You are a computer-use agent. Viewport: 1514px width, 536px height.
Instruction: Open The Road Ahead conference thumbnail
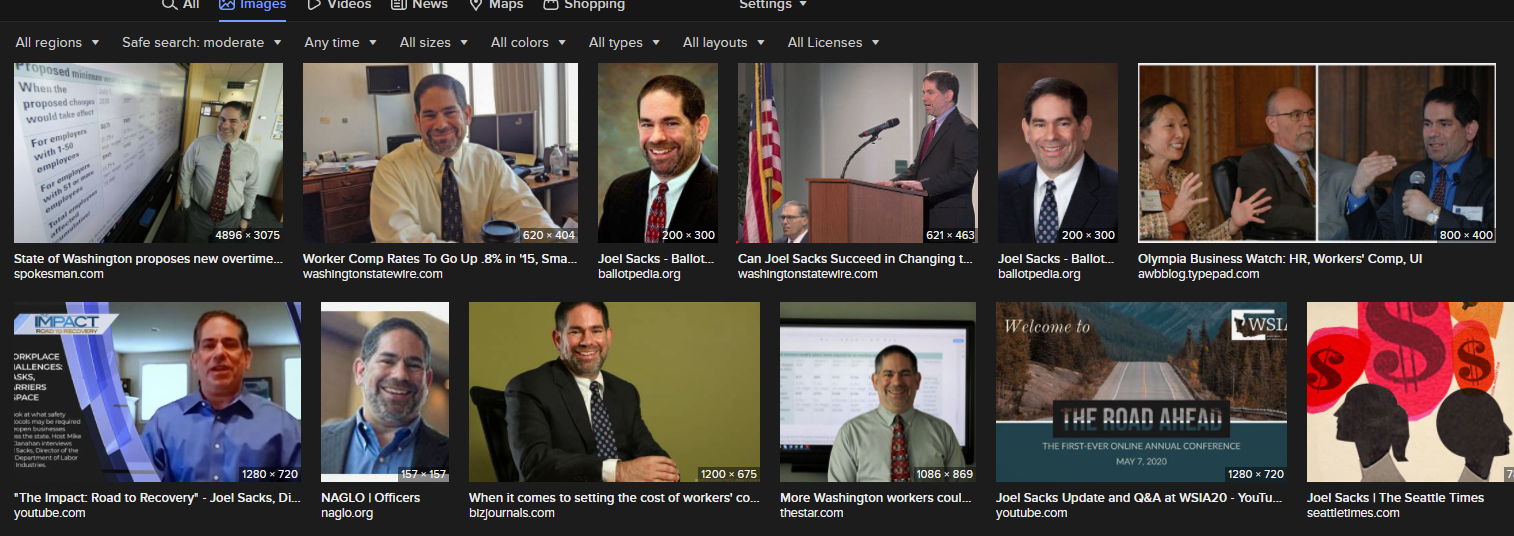point(1141,392)
